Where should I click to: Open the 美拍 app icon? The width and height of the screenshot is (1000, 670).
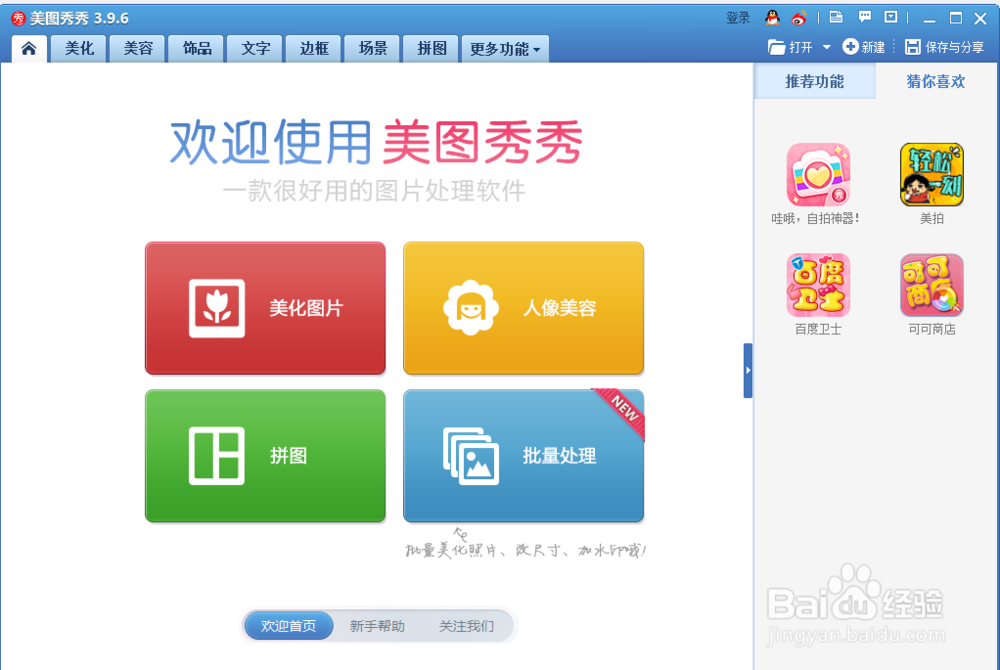[931, 174]
